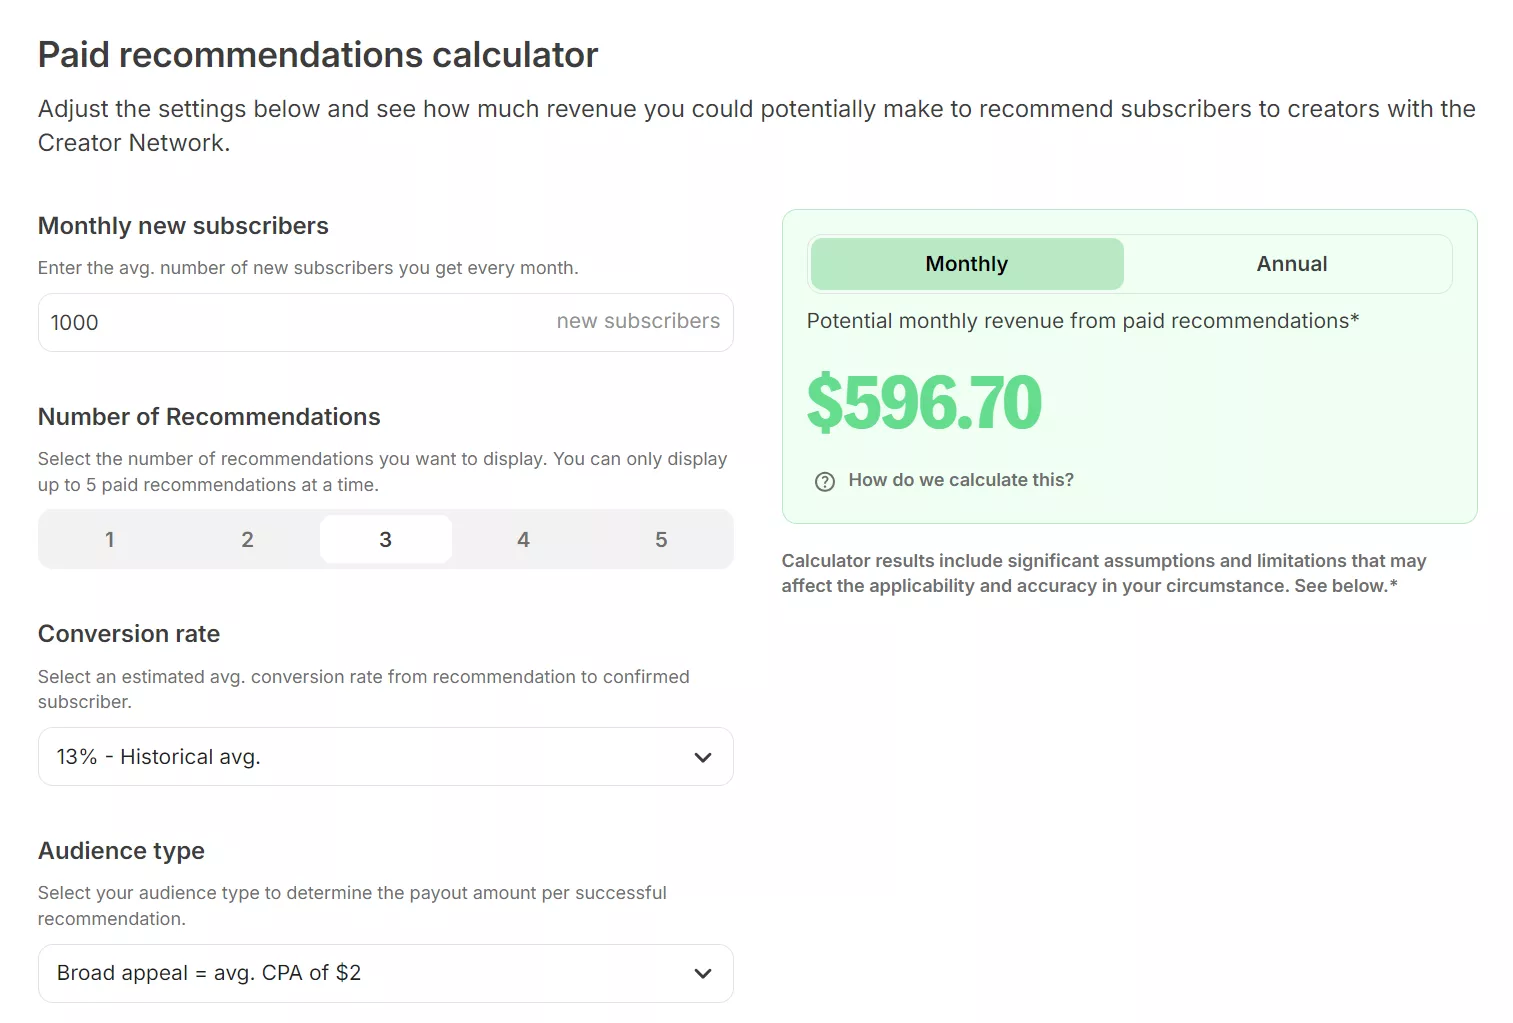Choose 3 recommendations segment
The width and height of the screenshot is (1513, 1023).
point(386,540)
